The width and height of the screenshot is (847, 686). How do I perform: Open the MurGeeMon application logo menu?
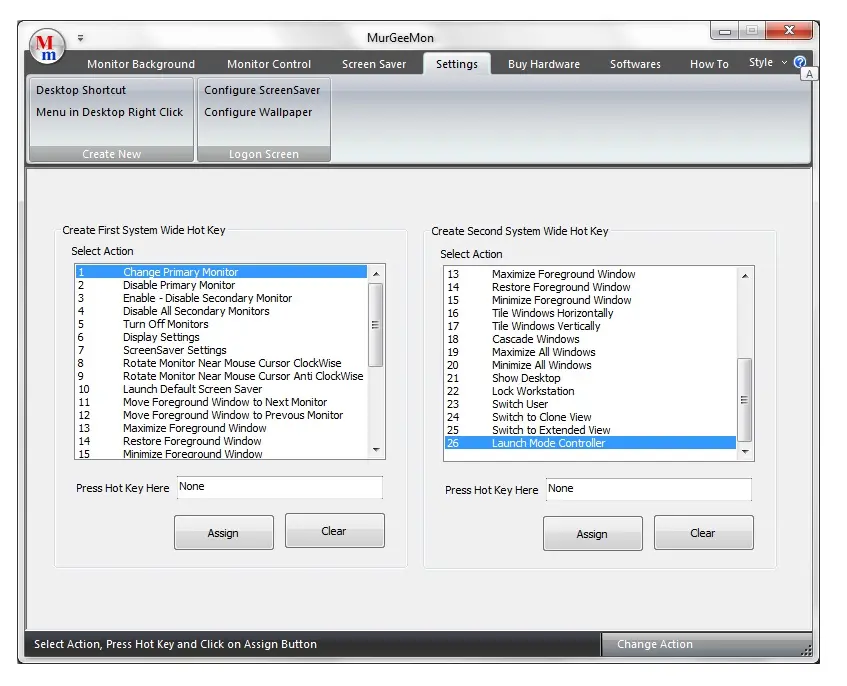pos(47,46)
